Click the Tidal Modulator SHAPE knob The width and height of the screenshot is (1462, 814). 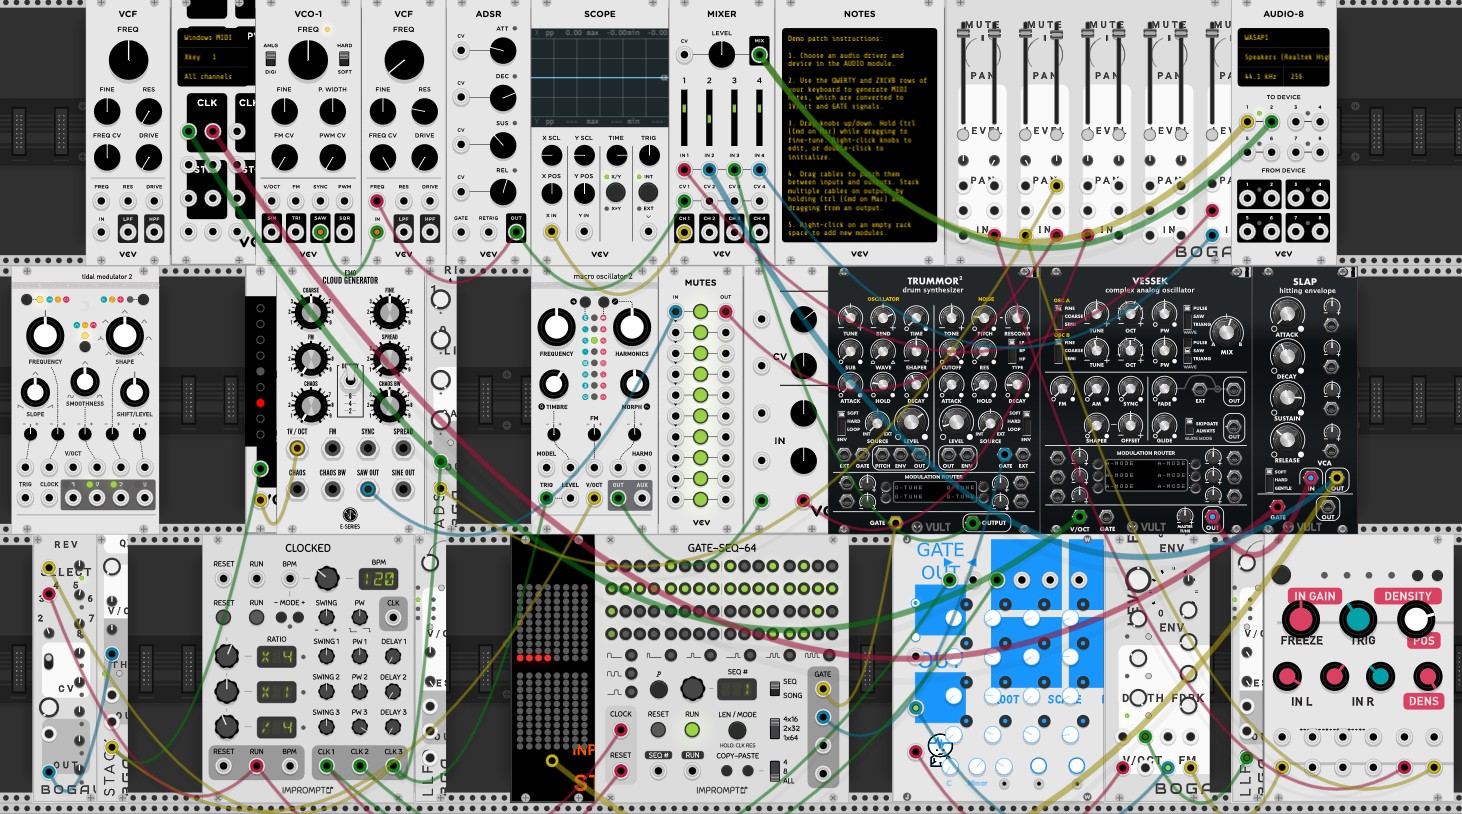point(124,336)
